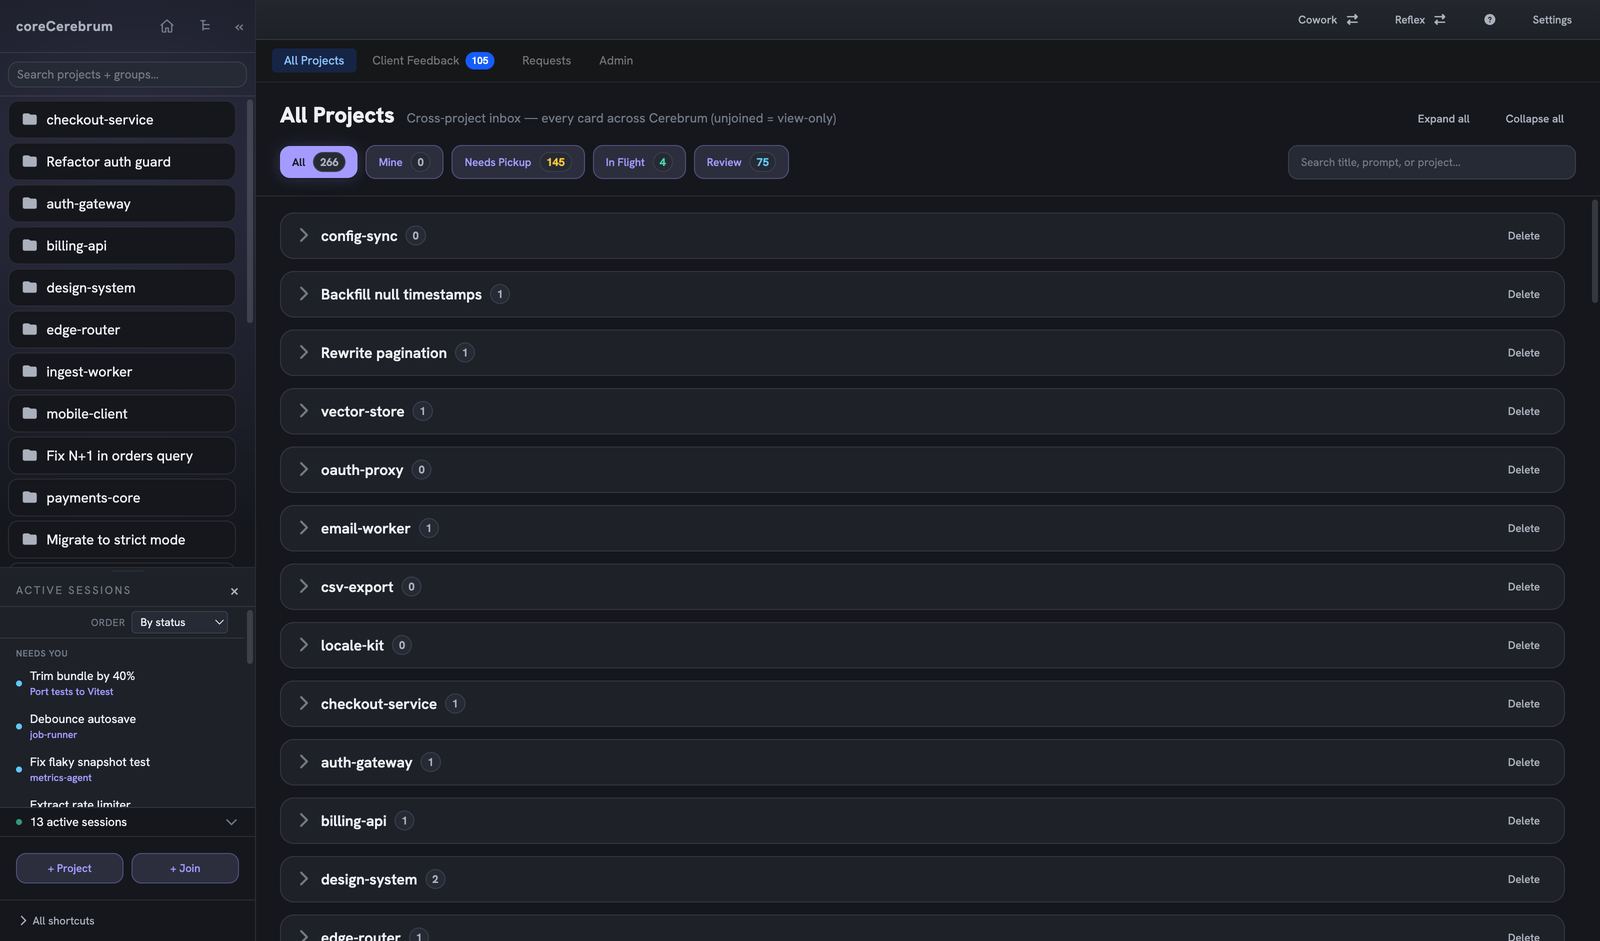The image size is (1600, 941).
Task: Click the auth-gateway row title in main list
Action: [366, 762]
